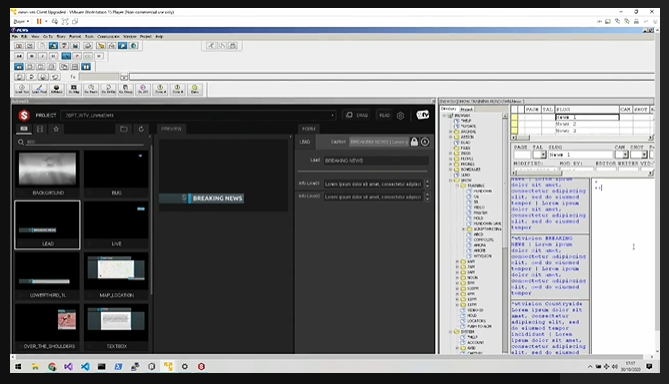Expand the SHOW folder in directory tree
The image size is (669, 384).
point(451,180)
